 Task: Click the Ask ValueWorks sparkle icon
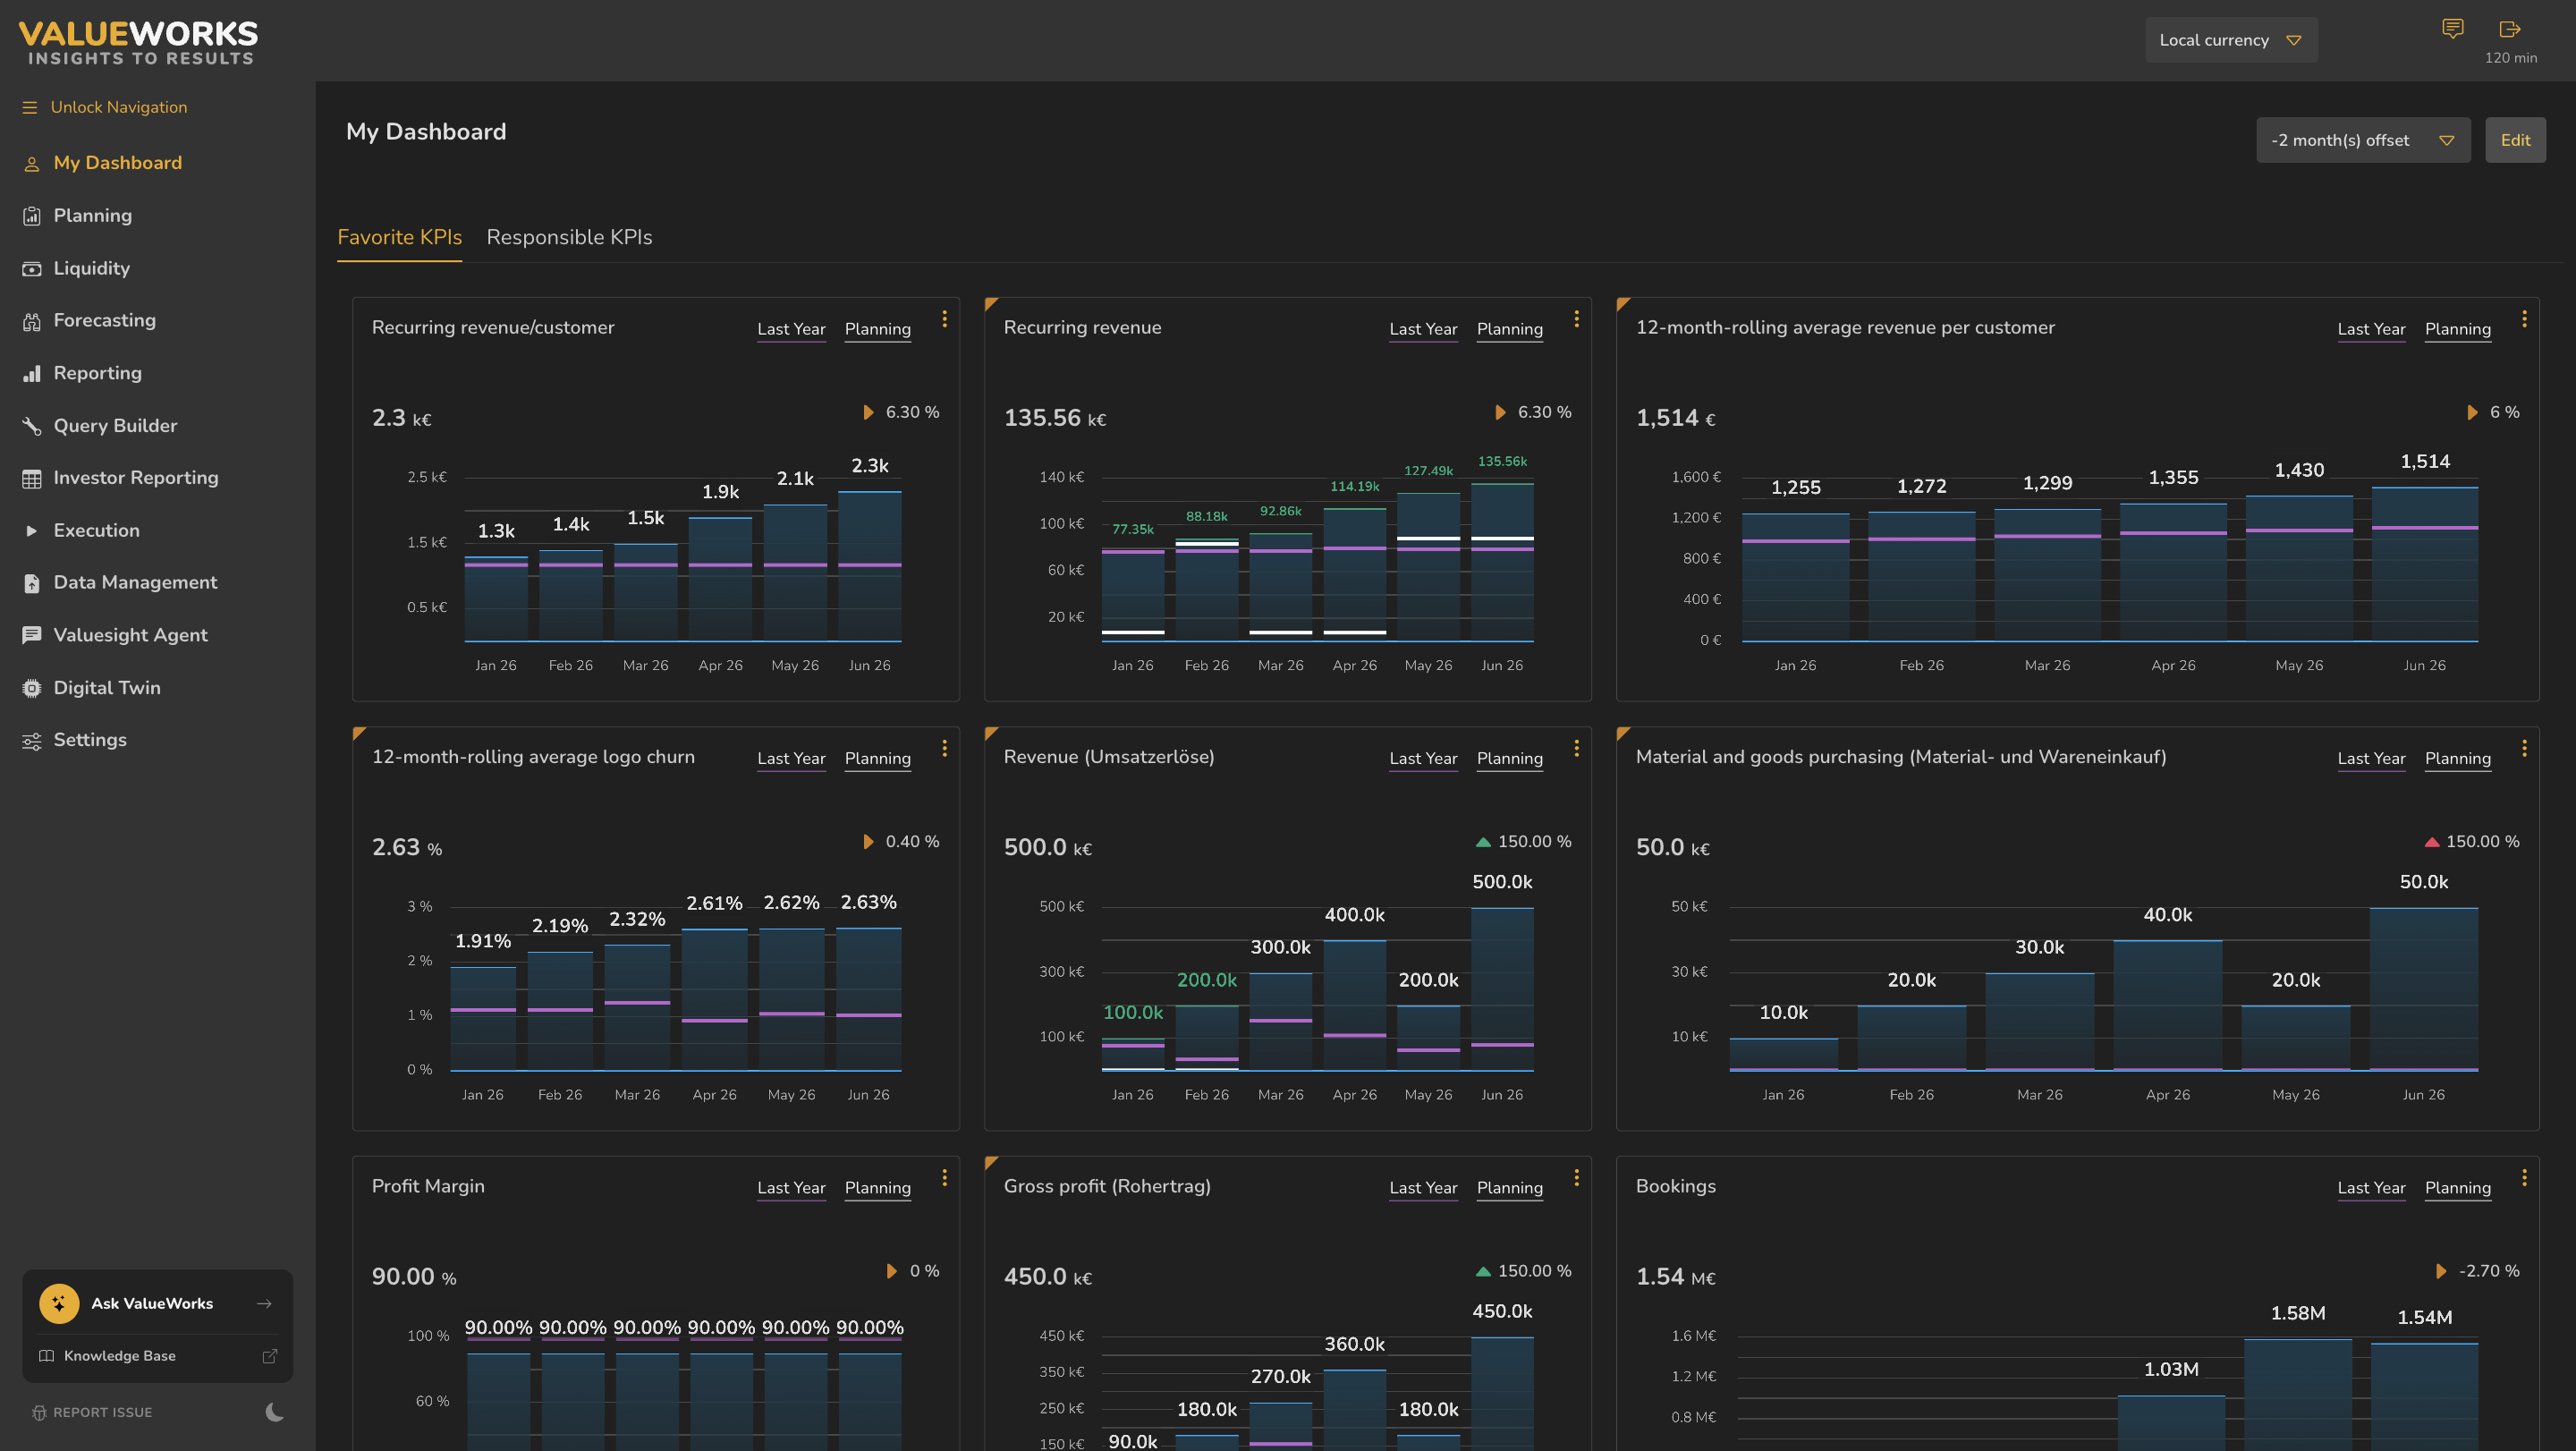[59, 1303]
